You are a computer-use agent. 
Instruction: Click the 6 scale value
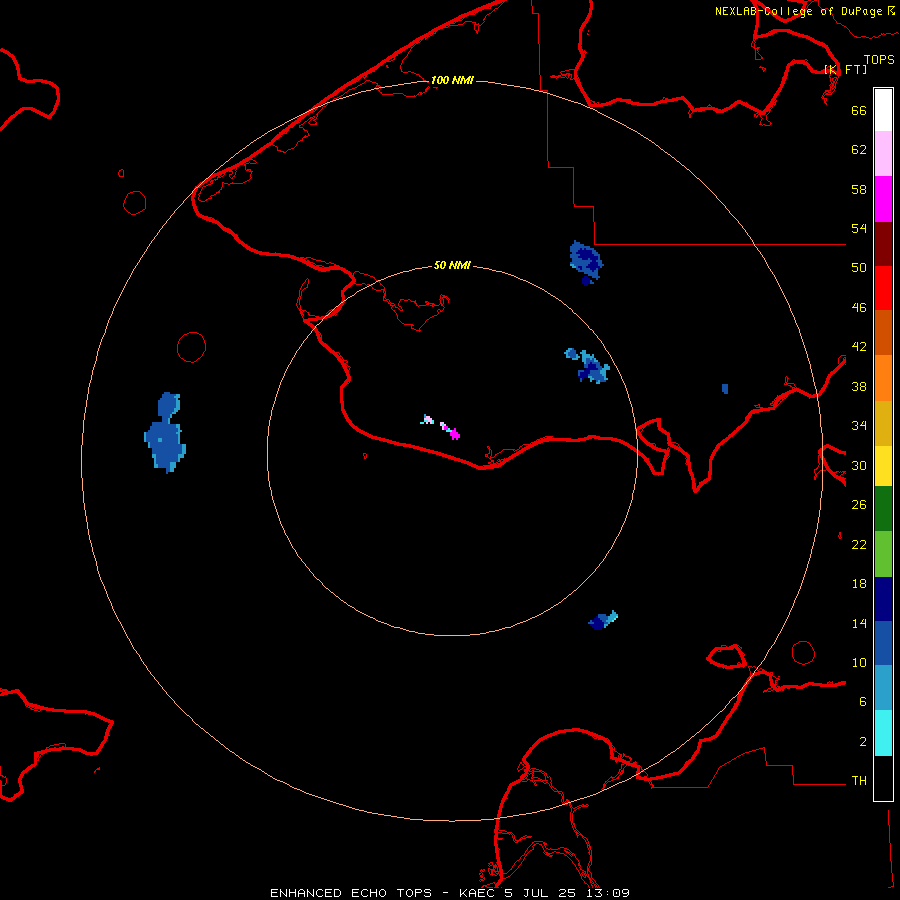point(863,702)
